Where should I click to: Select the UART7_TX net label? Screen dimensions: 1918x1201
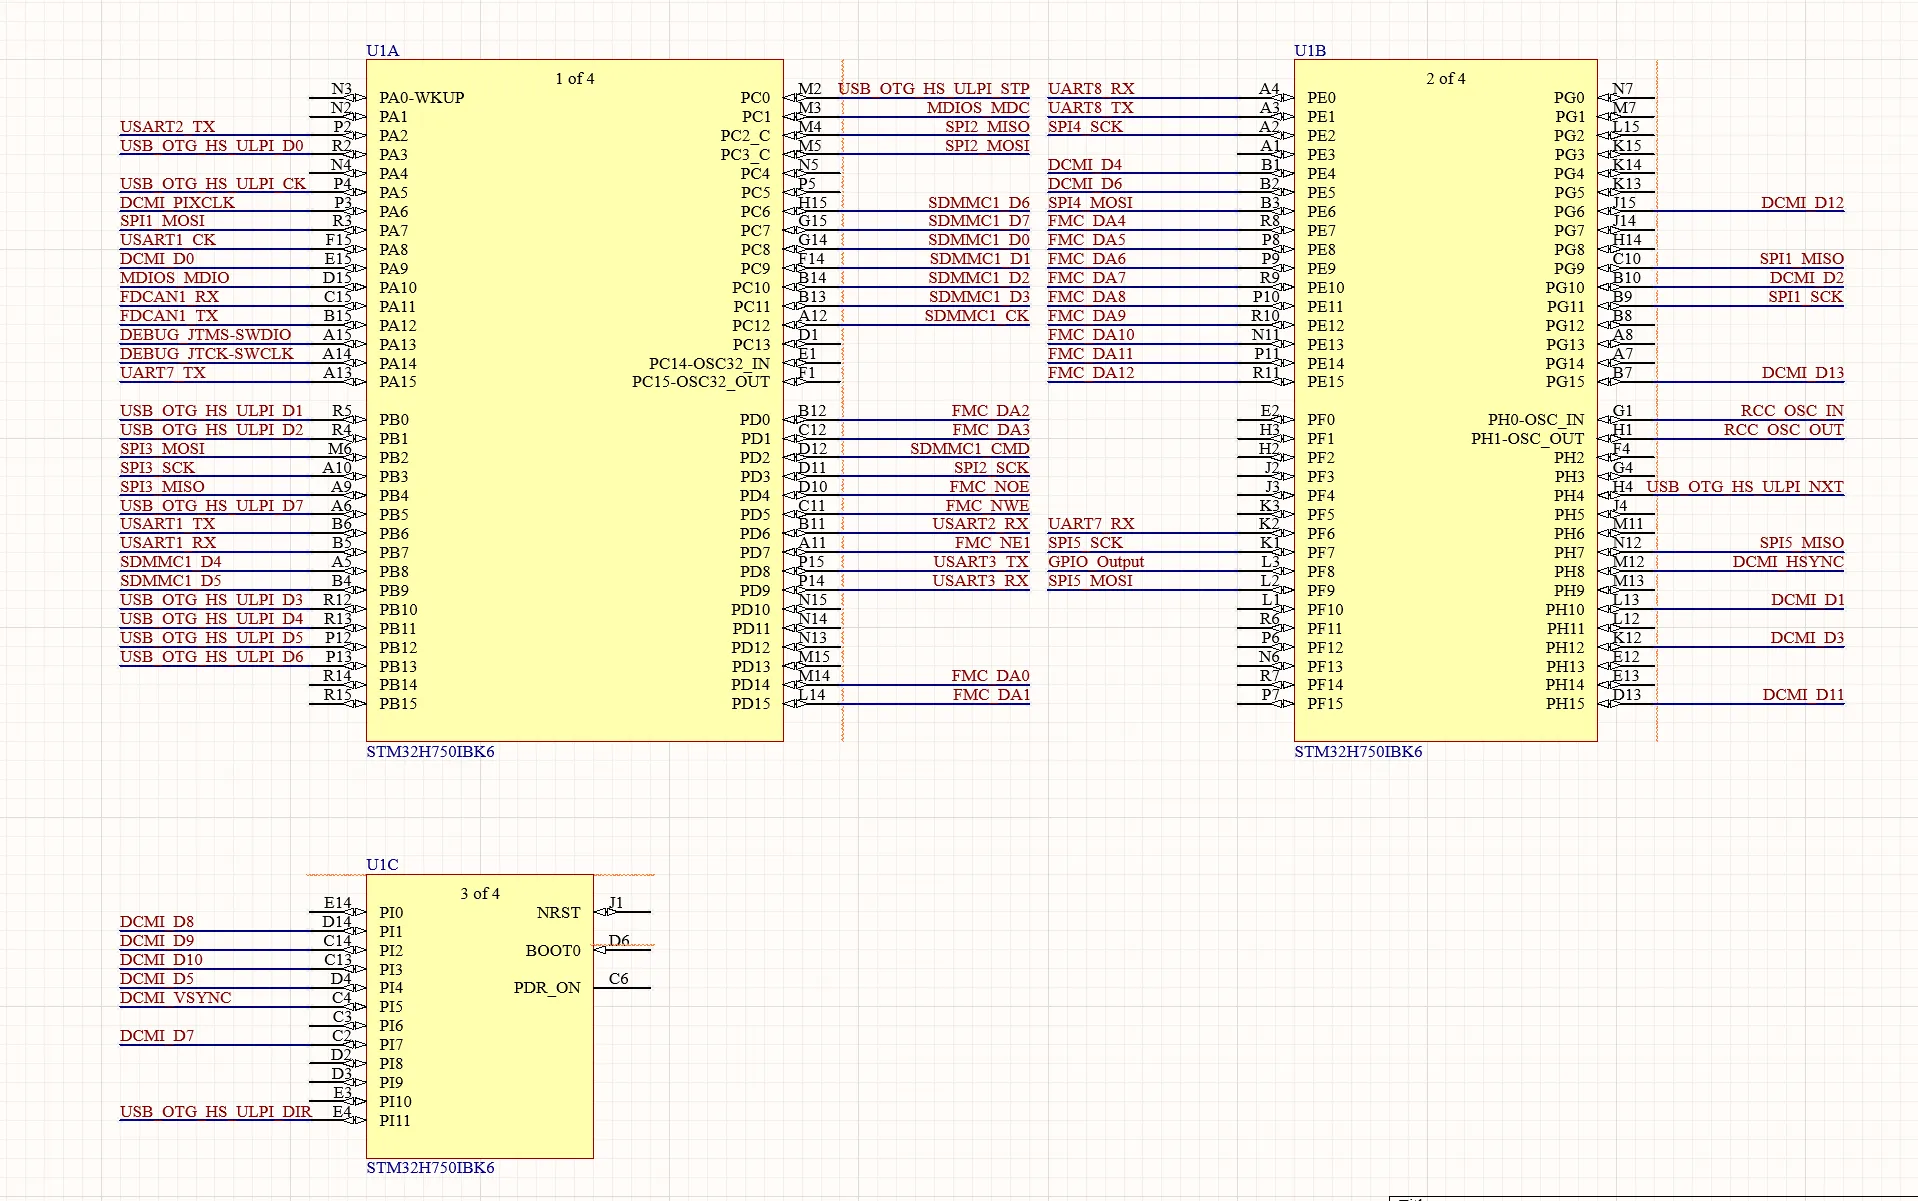point(163,372)
